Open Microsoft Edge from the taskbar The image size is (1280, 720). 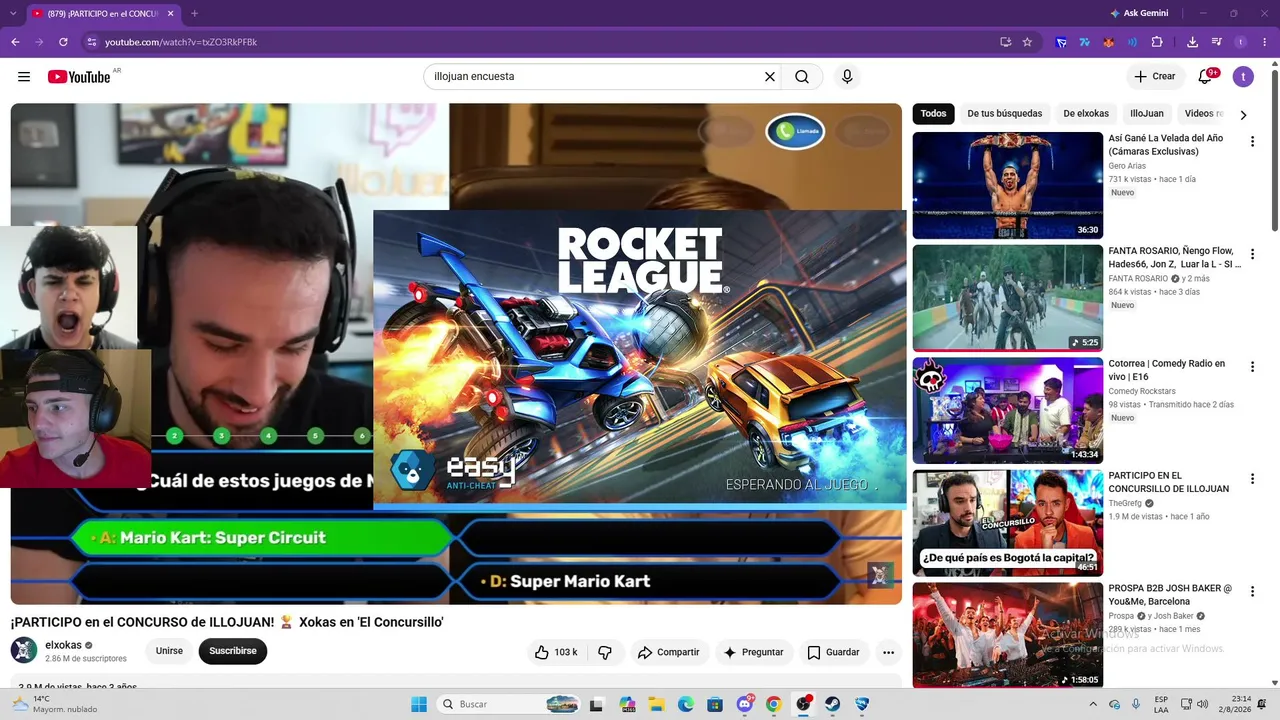(685, 704)
